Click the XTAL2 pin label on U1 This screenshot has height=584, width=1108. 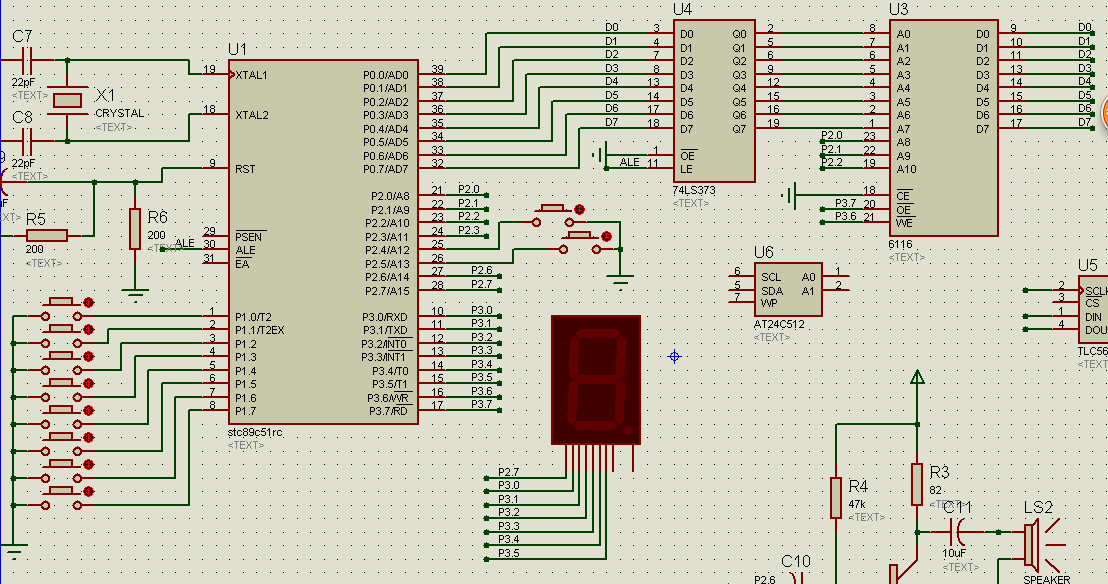(x=252, y=115)
